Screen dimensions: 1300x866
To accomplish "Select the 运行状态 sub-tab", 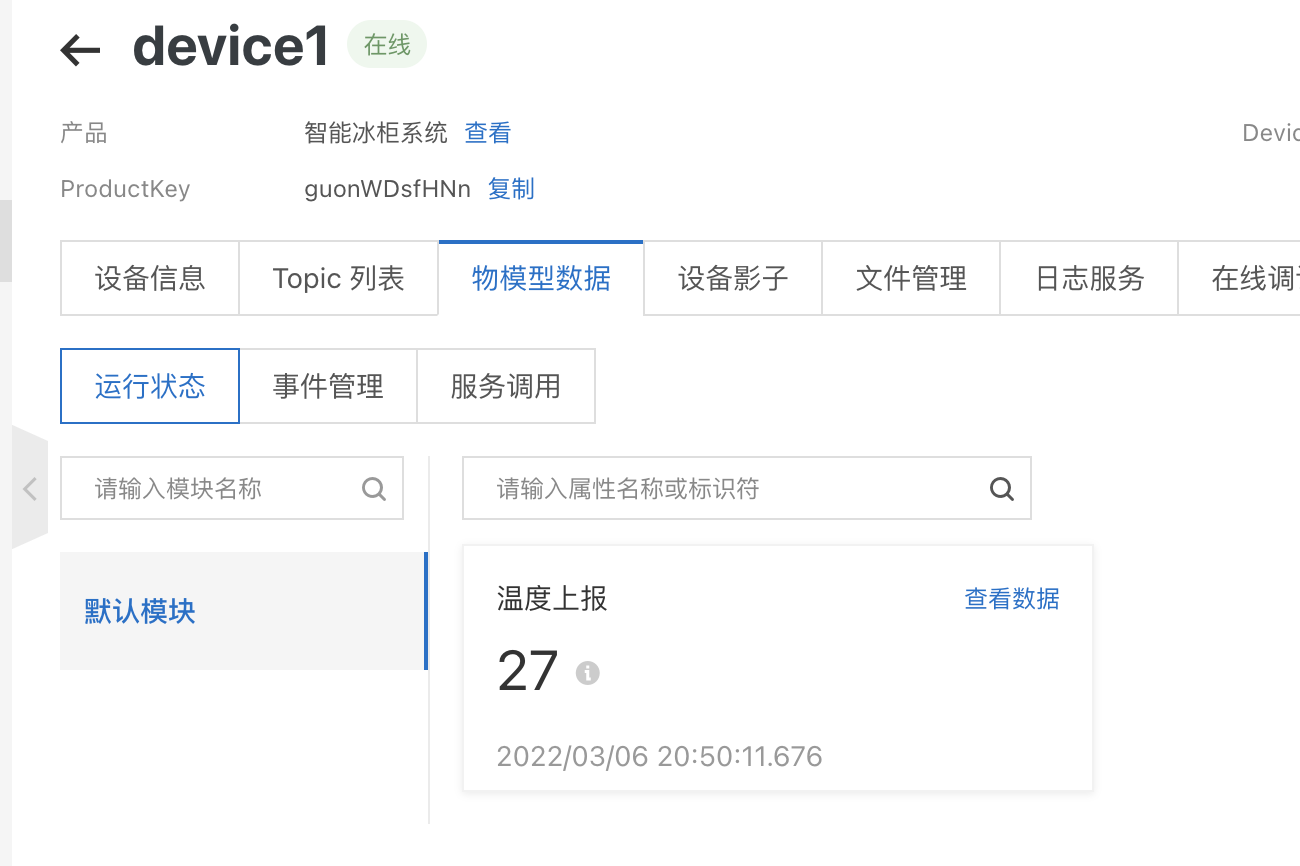I will click(x=150, y=386).
